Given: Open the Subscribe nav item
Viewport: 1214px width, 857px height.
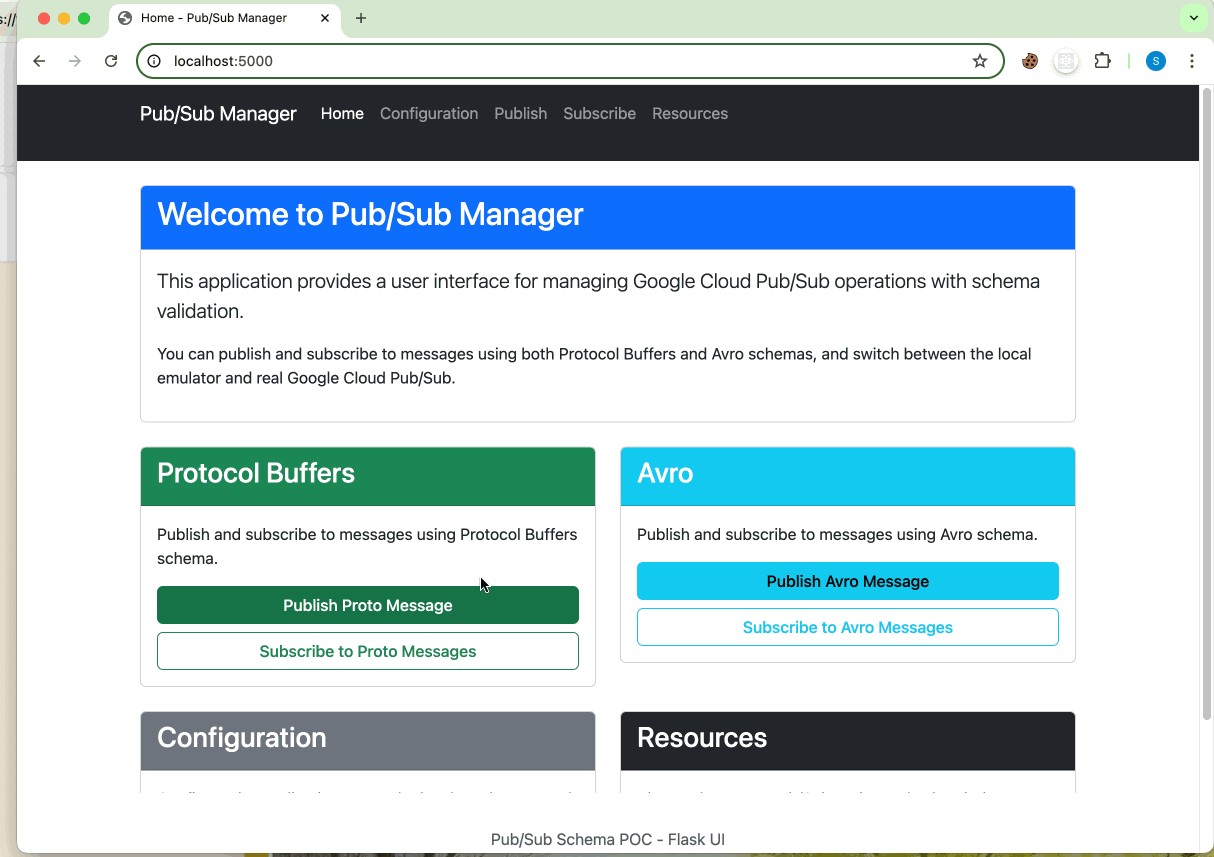Looking at the screenshot, I should [x=599, y=114].
